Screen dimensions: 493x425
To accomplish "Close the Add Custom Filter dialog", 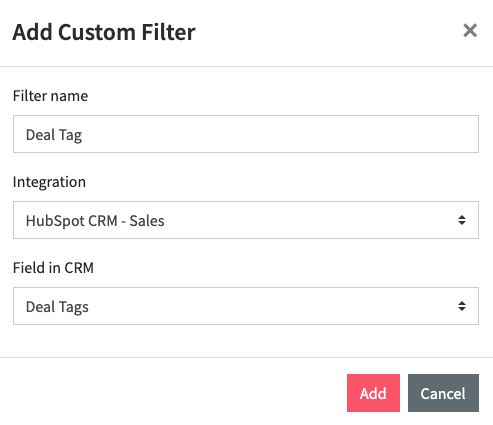I will pos(470,31).
